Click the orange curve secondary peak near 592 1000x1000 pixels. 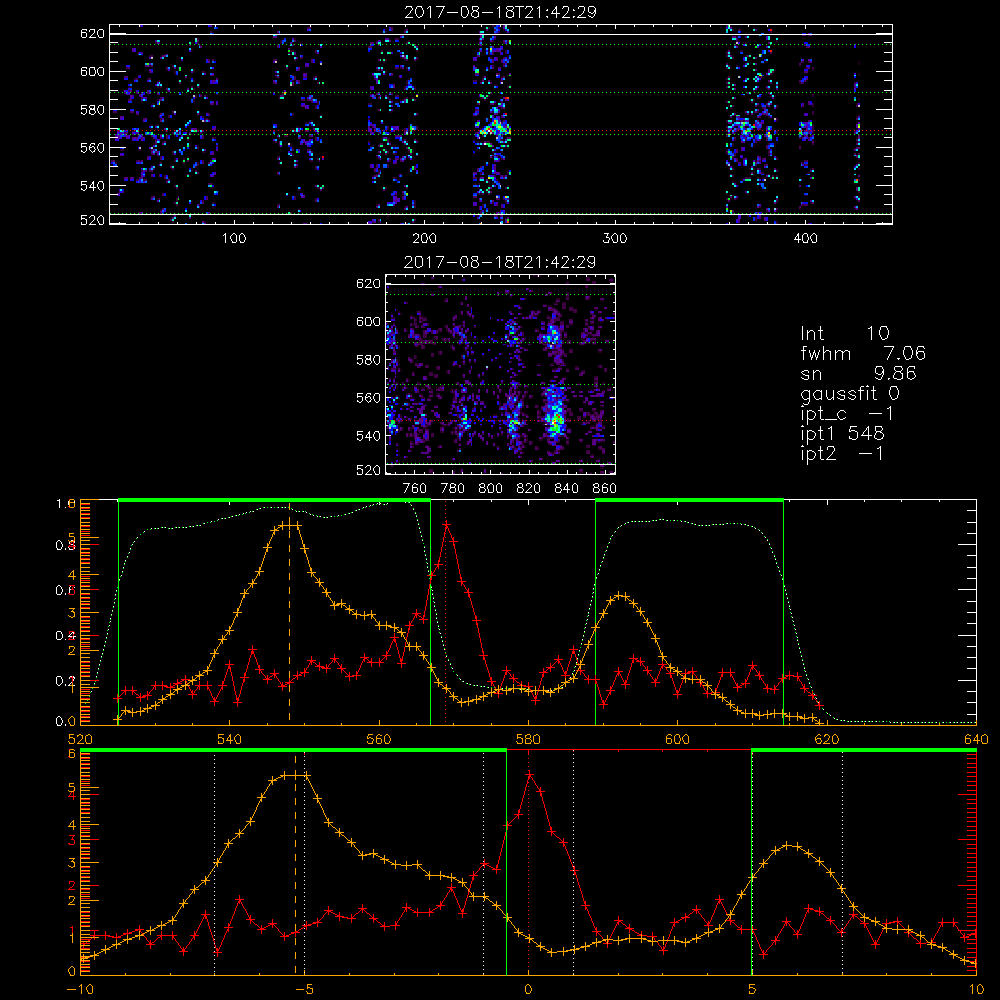621,596
